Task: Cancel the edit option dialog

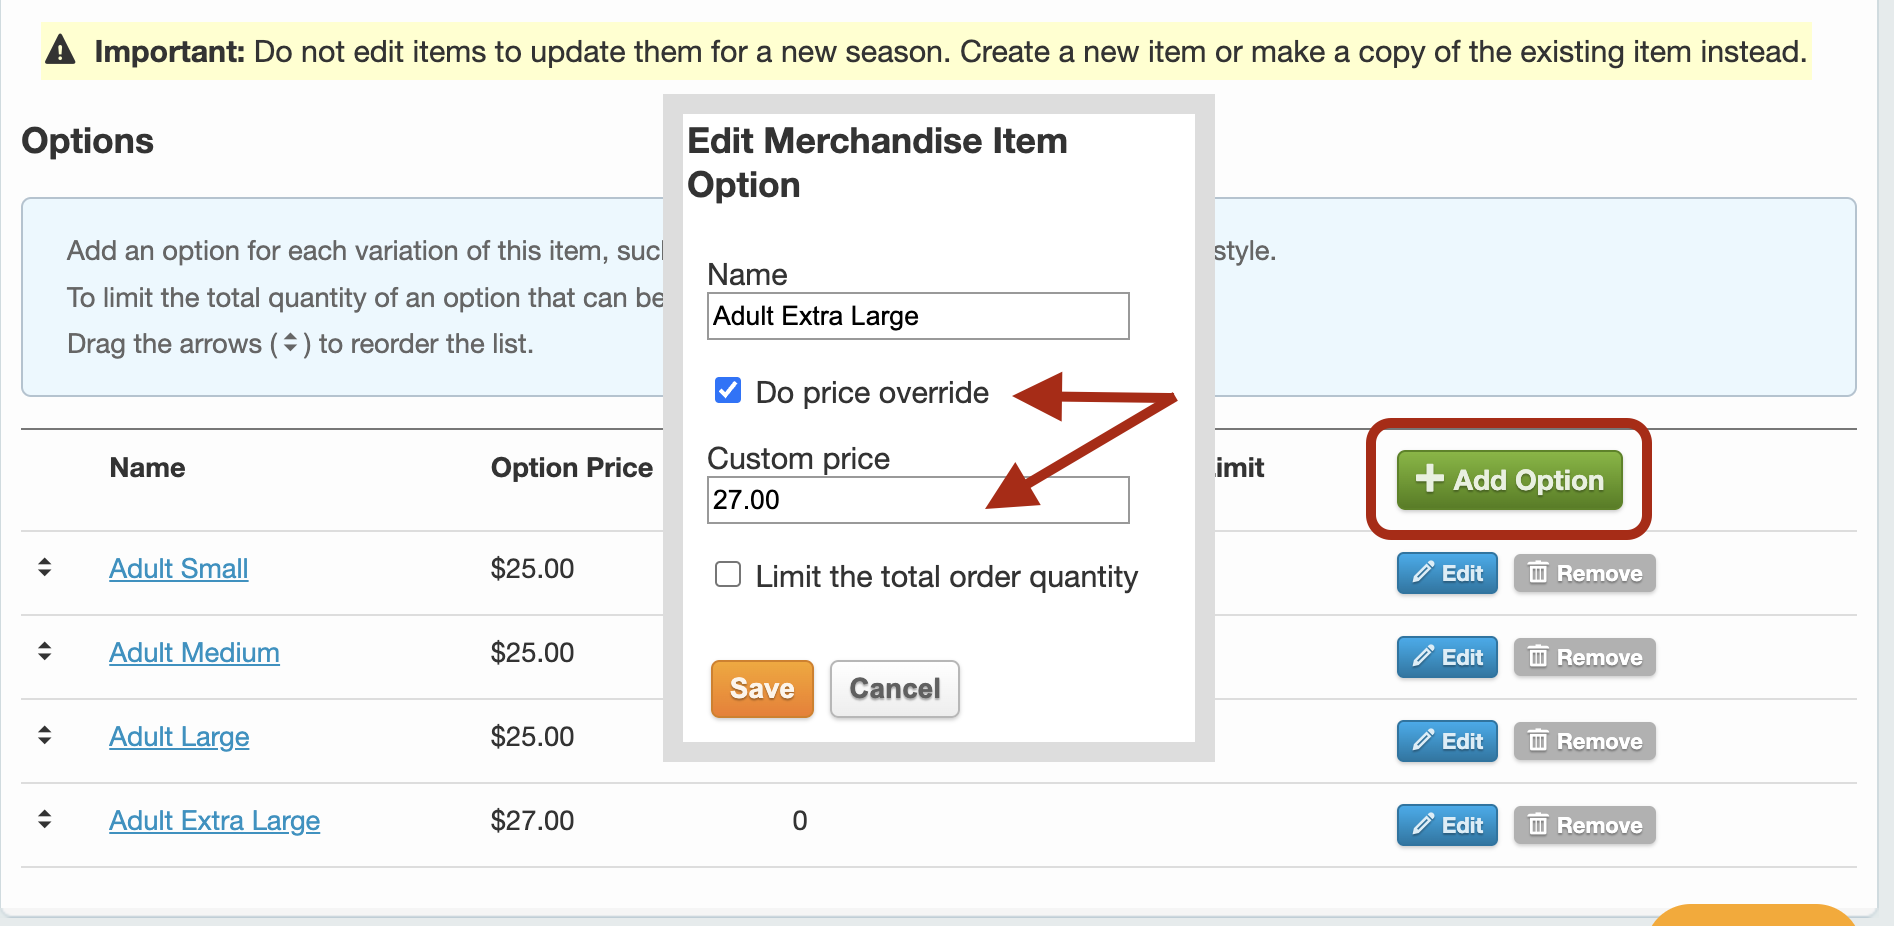Action: [894, 689]
